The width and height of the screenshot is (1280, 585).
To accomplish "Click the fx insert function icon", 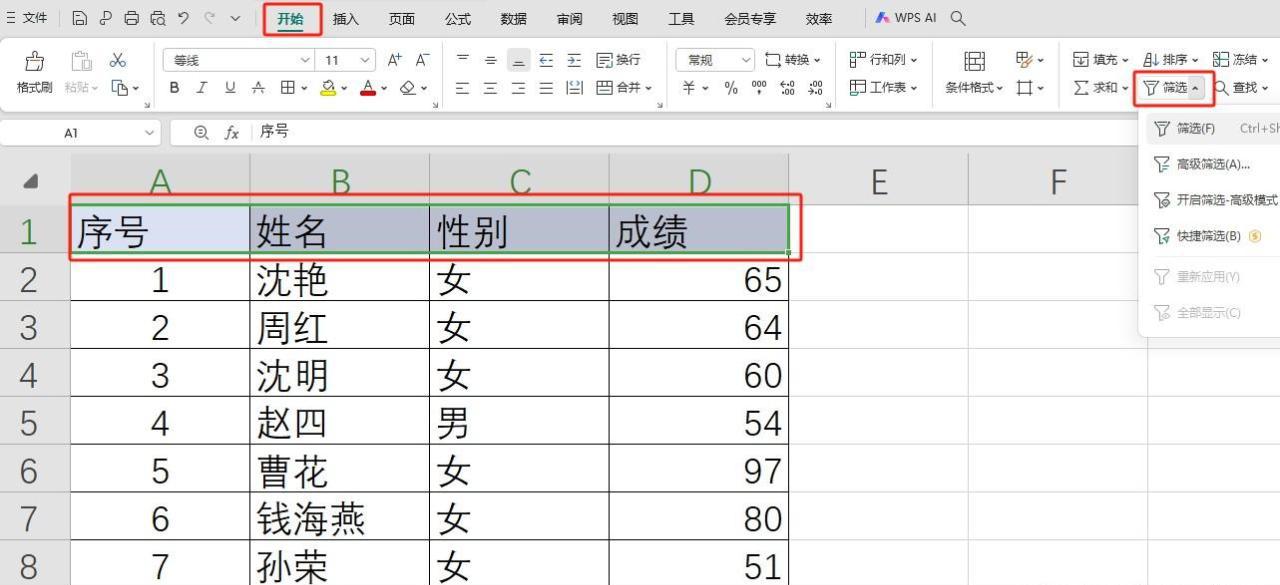I will point(231,132).
